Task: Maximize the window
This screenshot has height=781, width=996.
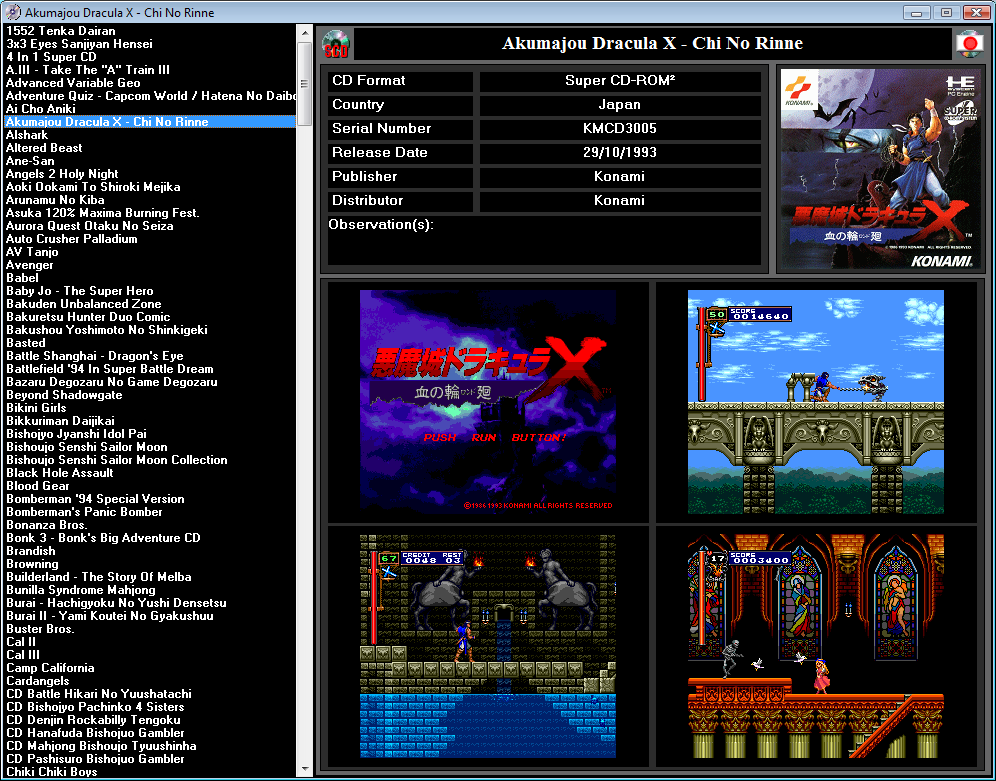Action: pyautogui.click(x=945, y=12)
